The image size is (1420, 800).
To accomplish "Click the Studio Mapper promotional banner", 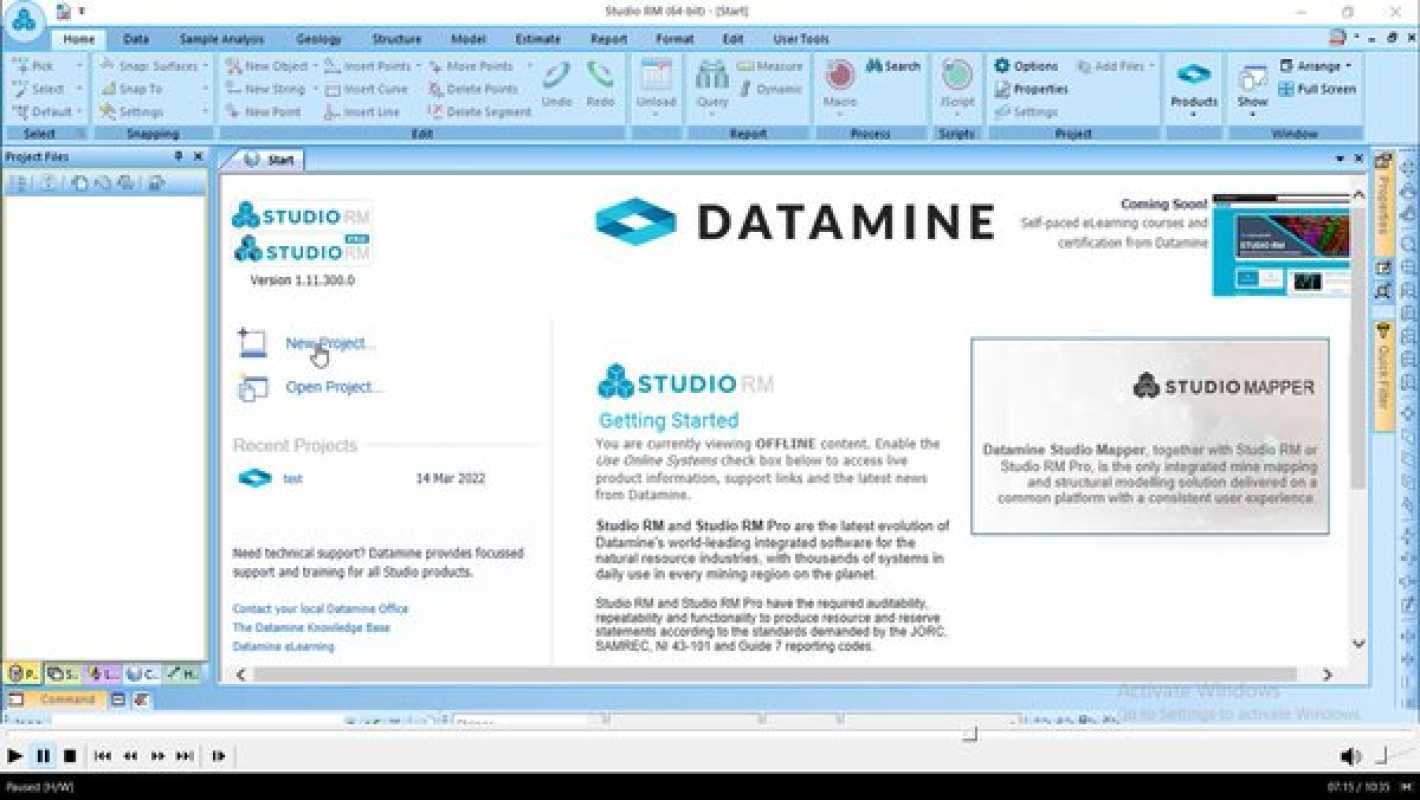I will pyautogui.click(x=1150, y=436).
